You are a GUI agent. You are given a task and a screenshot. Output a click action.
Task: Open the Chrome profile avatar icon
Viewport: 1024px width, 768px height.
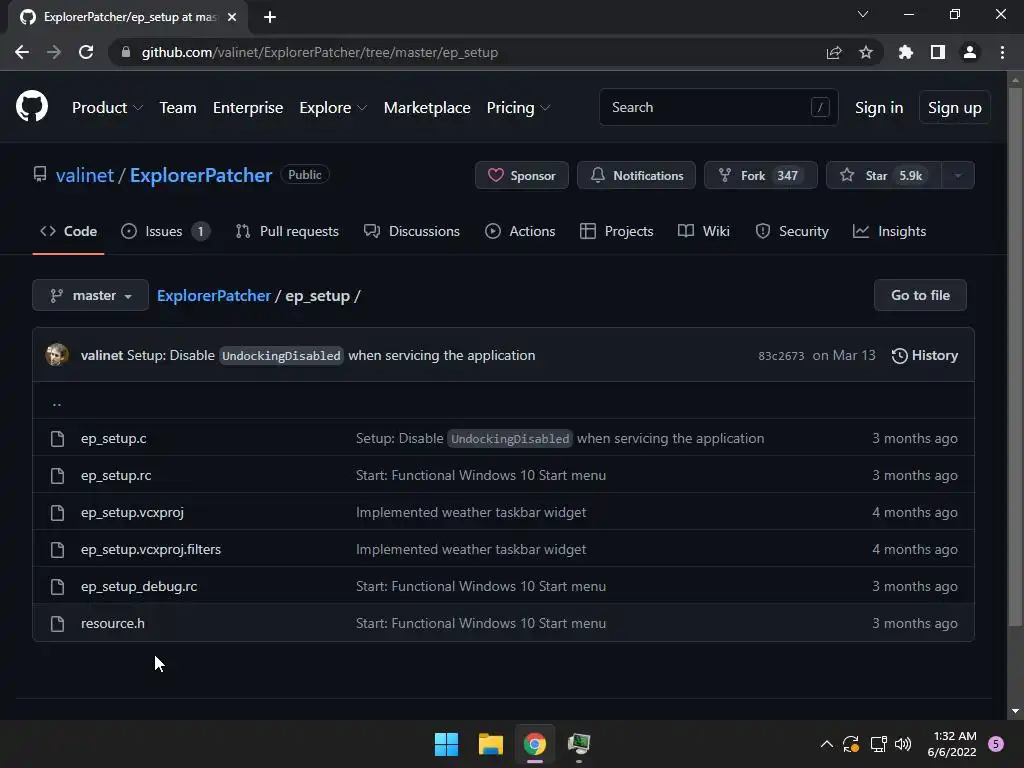970,52
